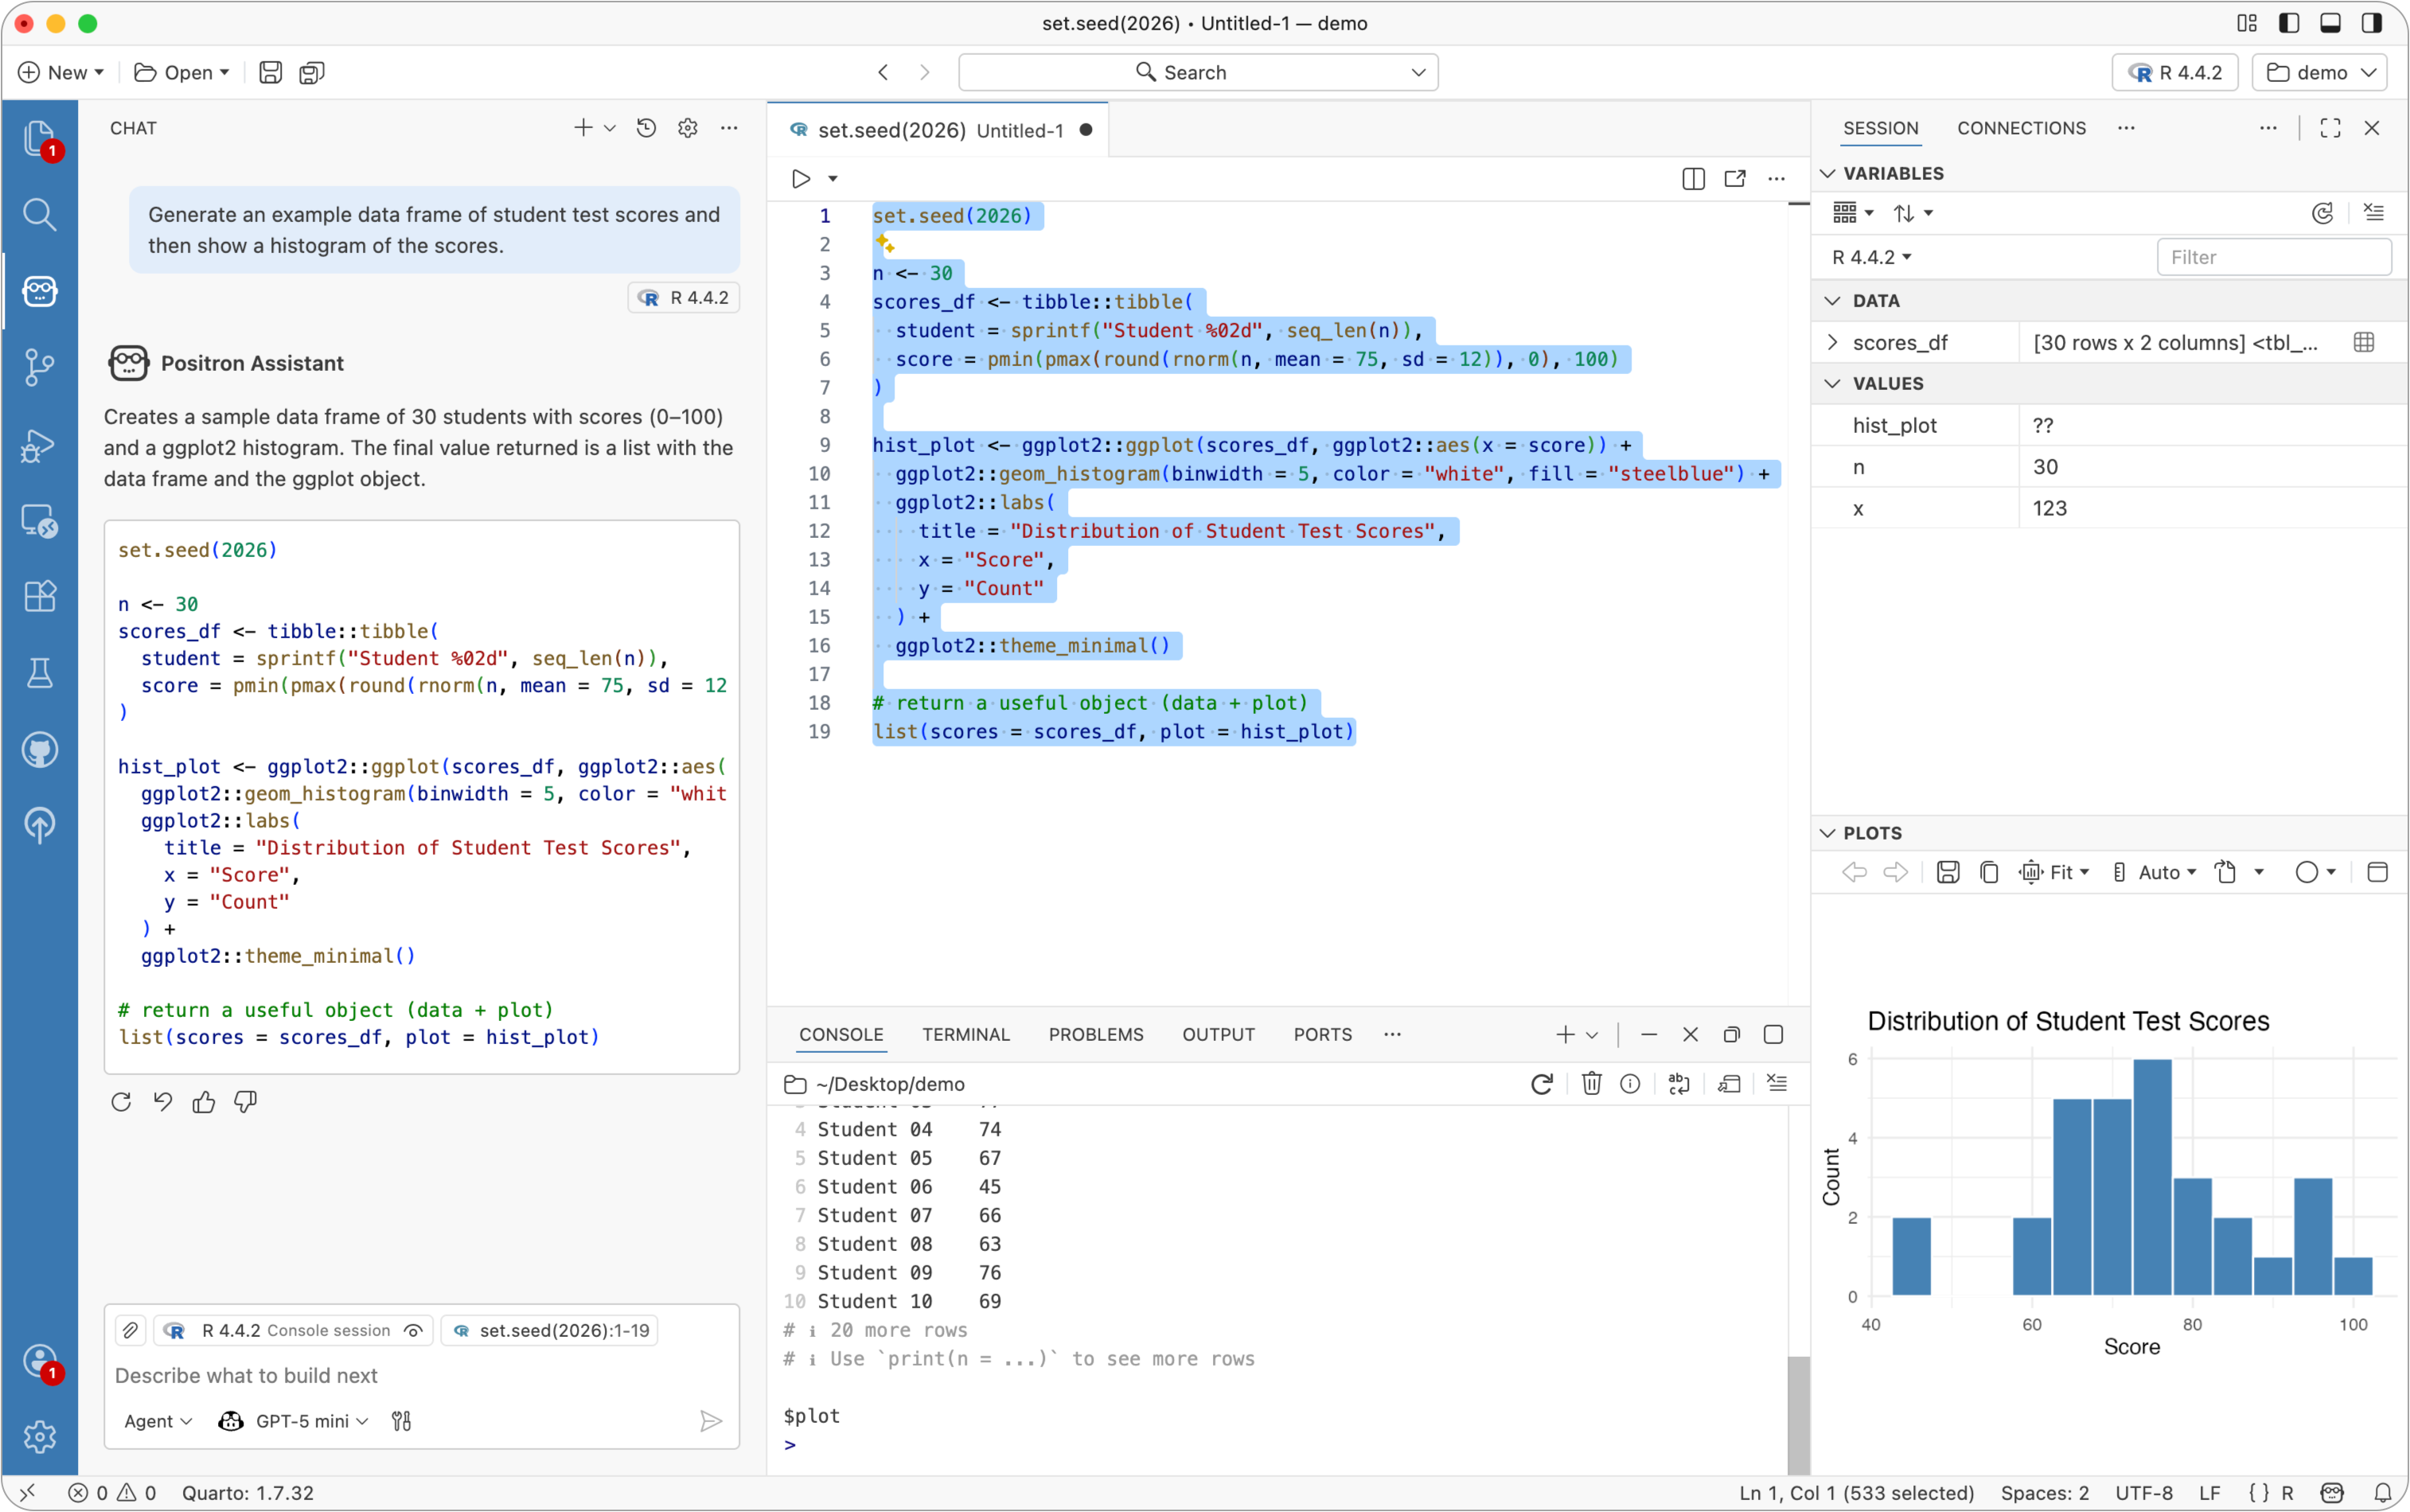2410x1512 pixels.
Task: Open the Testing flask view
Action: click(40, 672)
